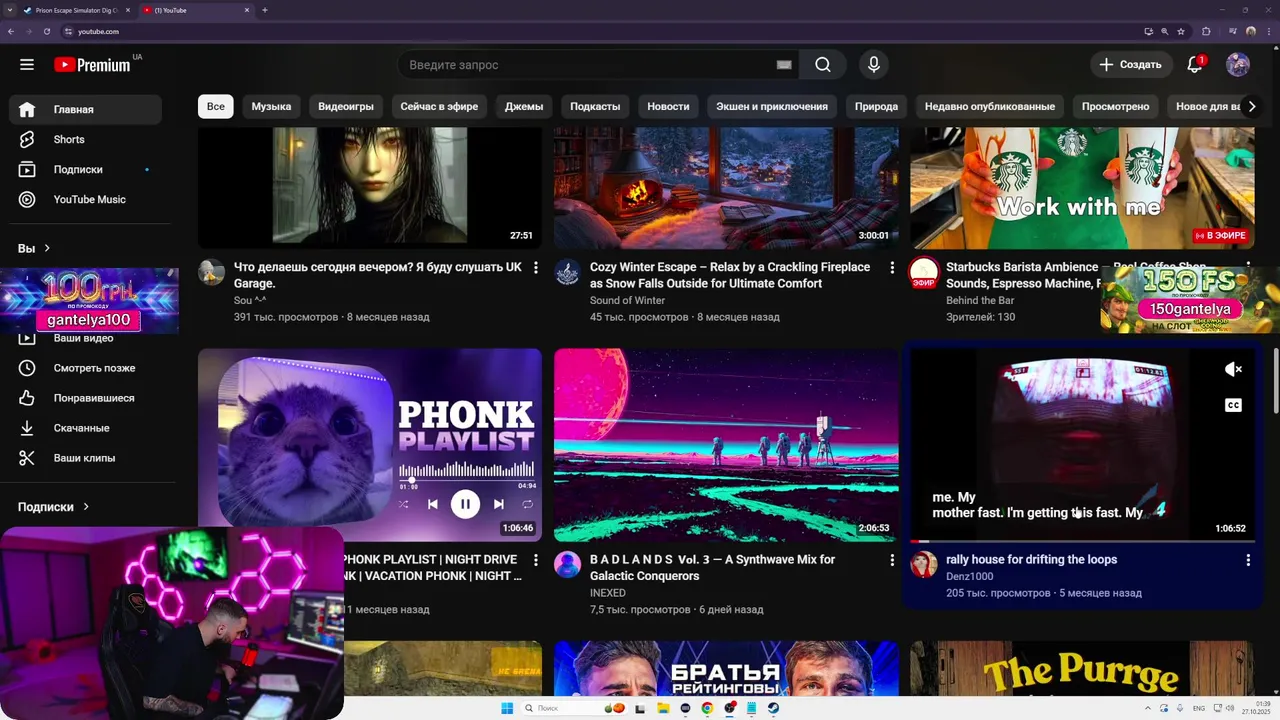
Task: Unmute the rally house preview
Action: coord(1233,369)
